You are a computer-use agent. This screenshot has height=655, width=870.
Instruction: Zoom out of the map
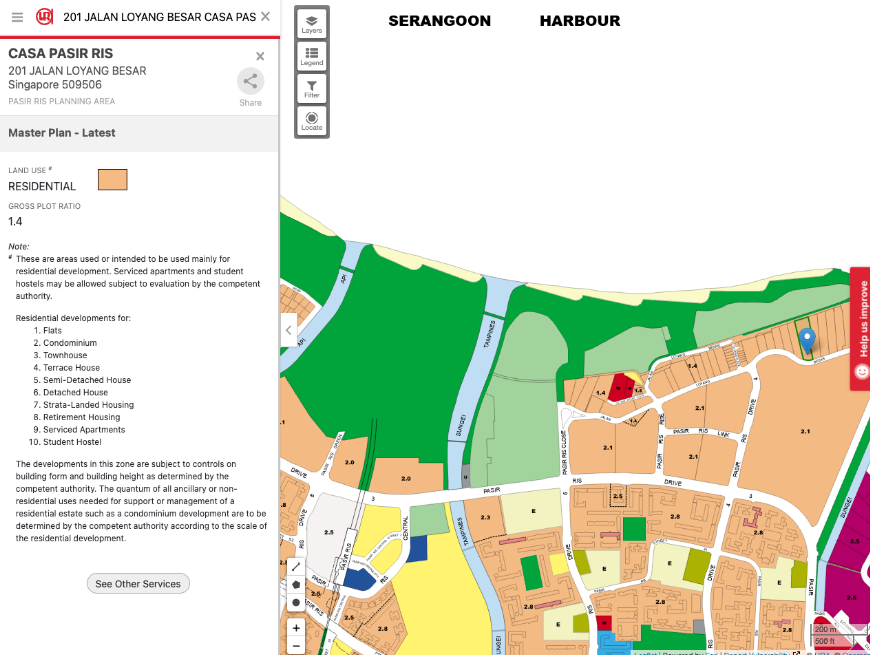[x=296, y=646]
